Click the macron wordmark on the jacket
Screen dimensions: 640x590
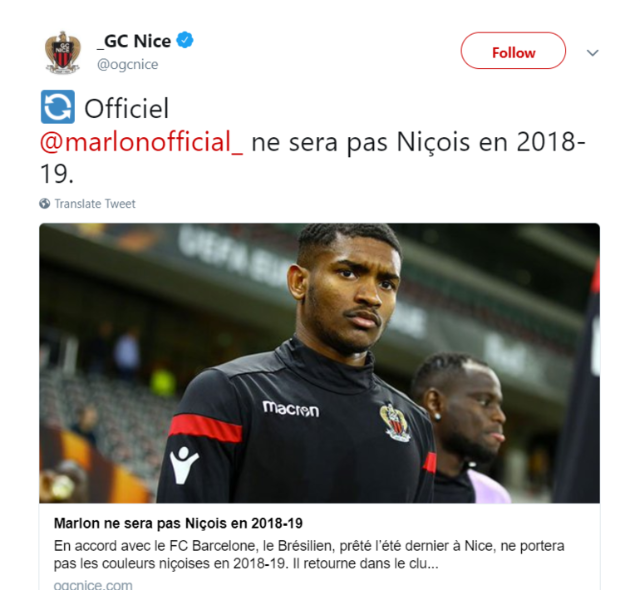tap(291, 408)
